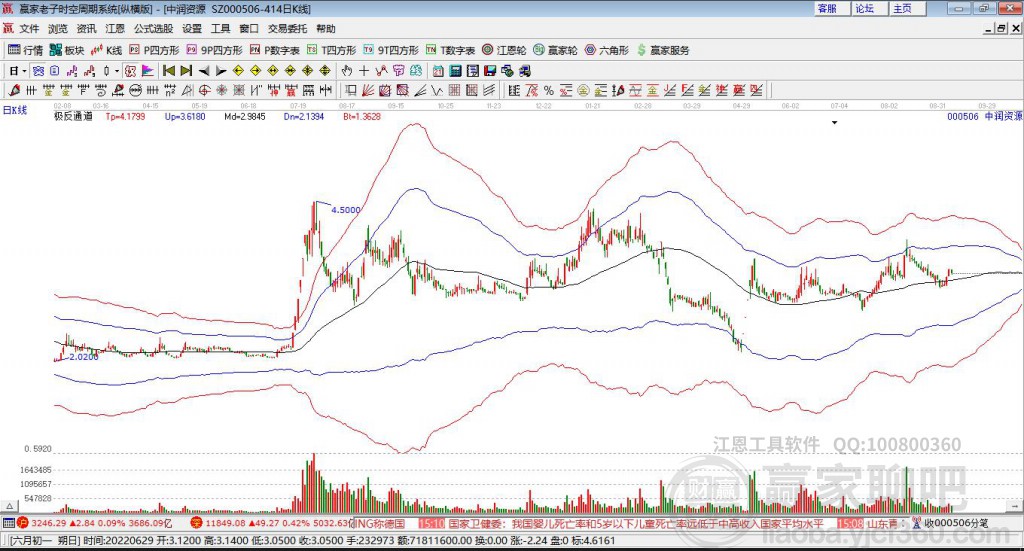Image resolution: width=1024 pixels, height=551 pixels.
Task: Select the percent sign tool
Action: point(549,90)
